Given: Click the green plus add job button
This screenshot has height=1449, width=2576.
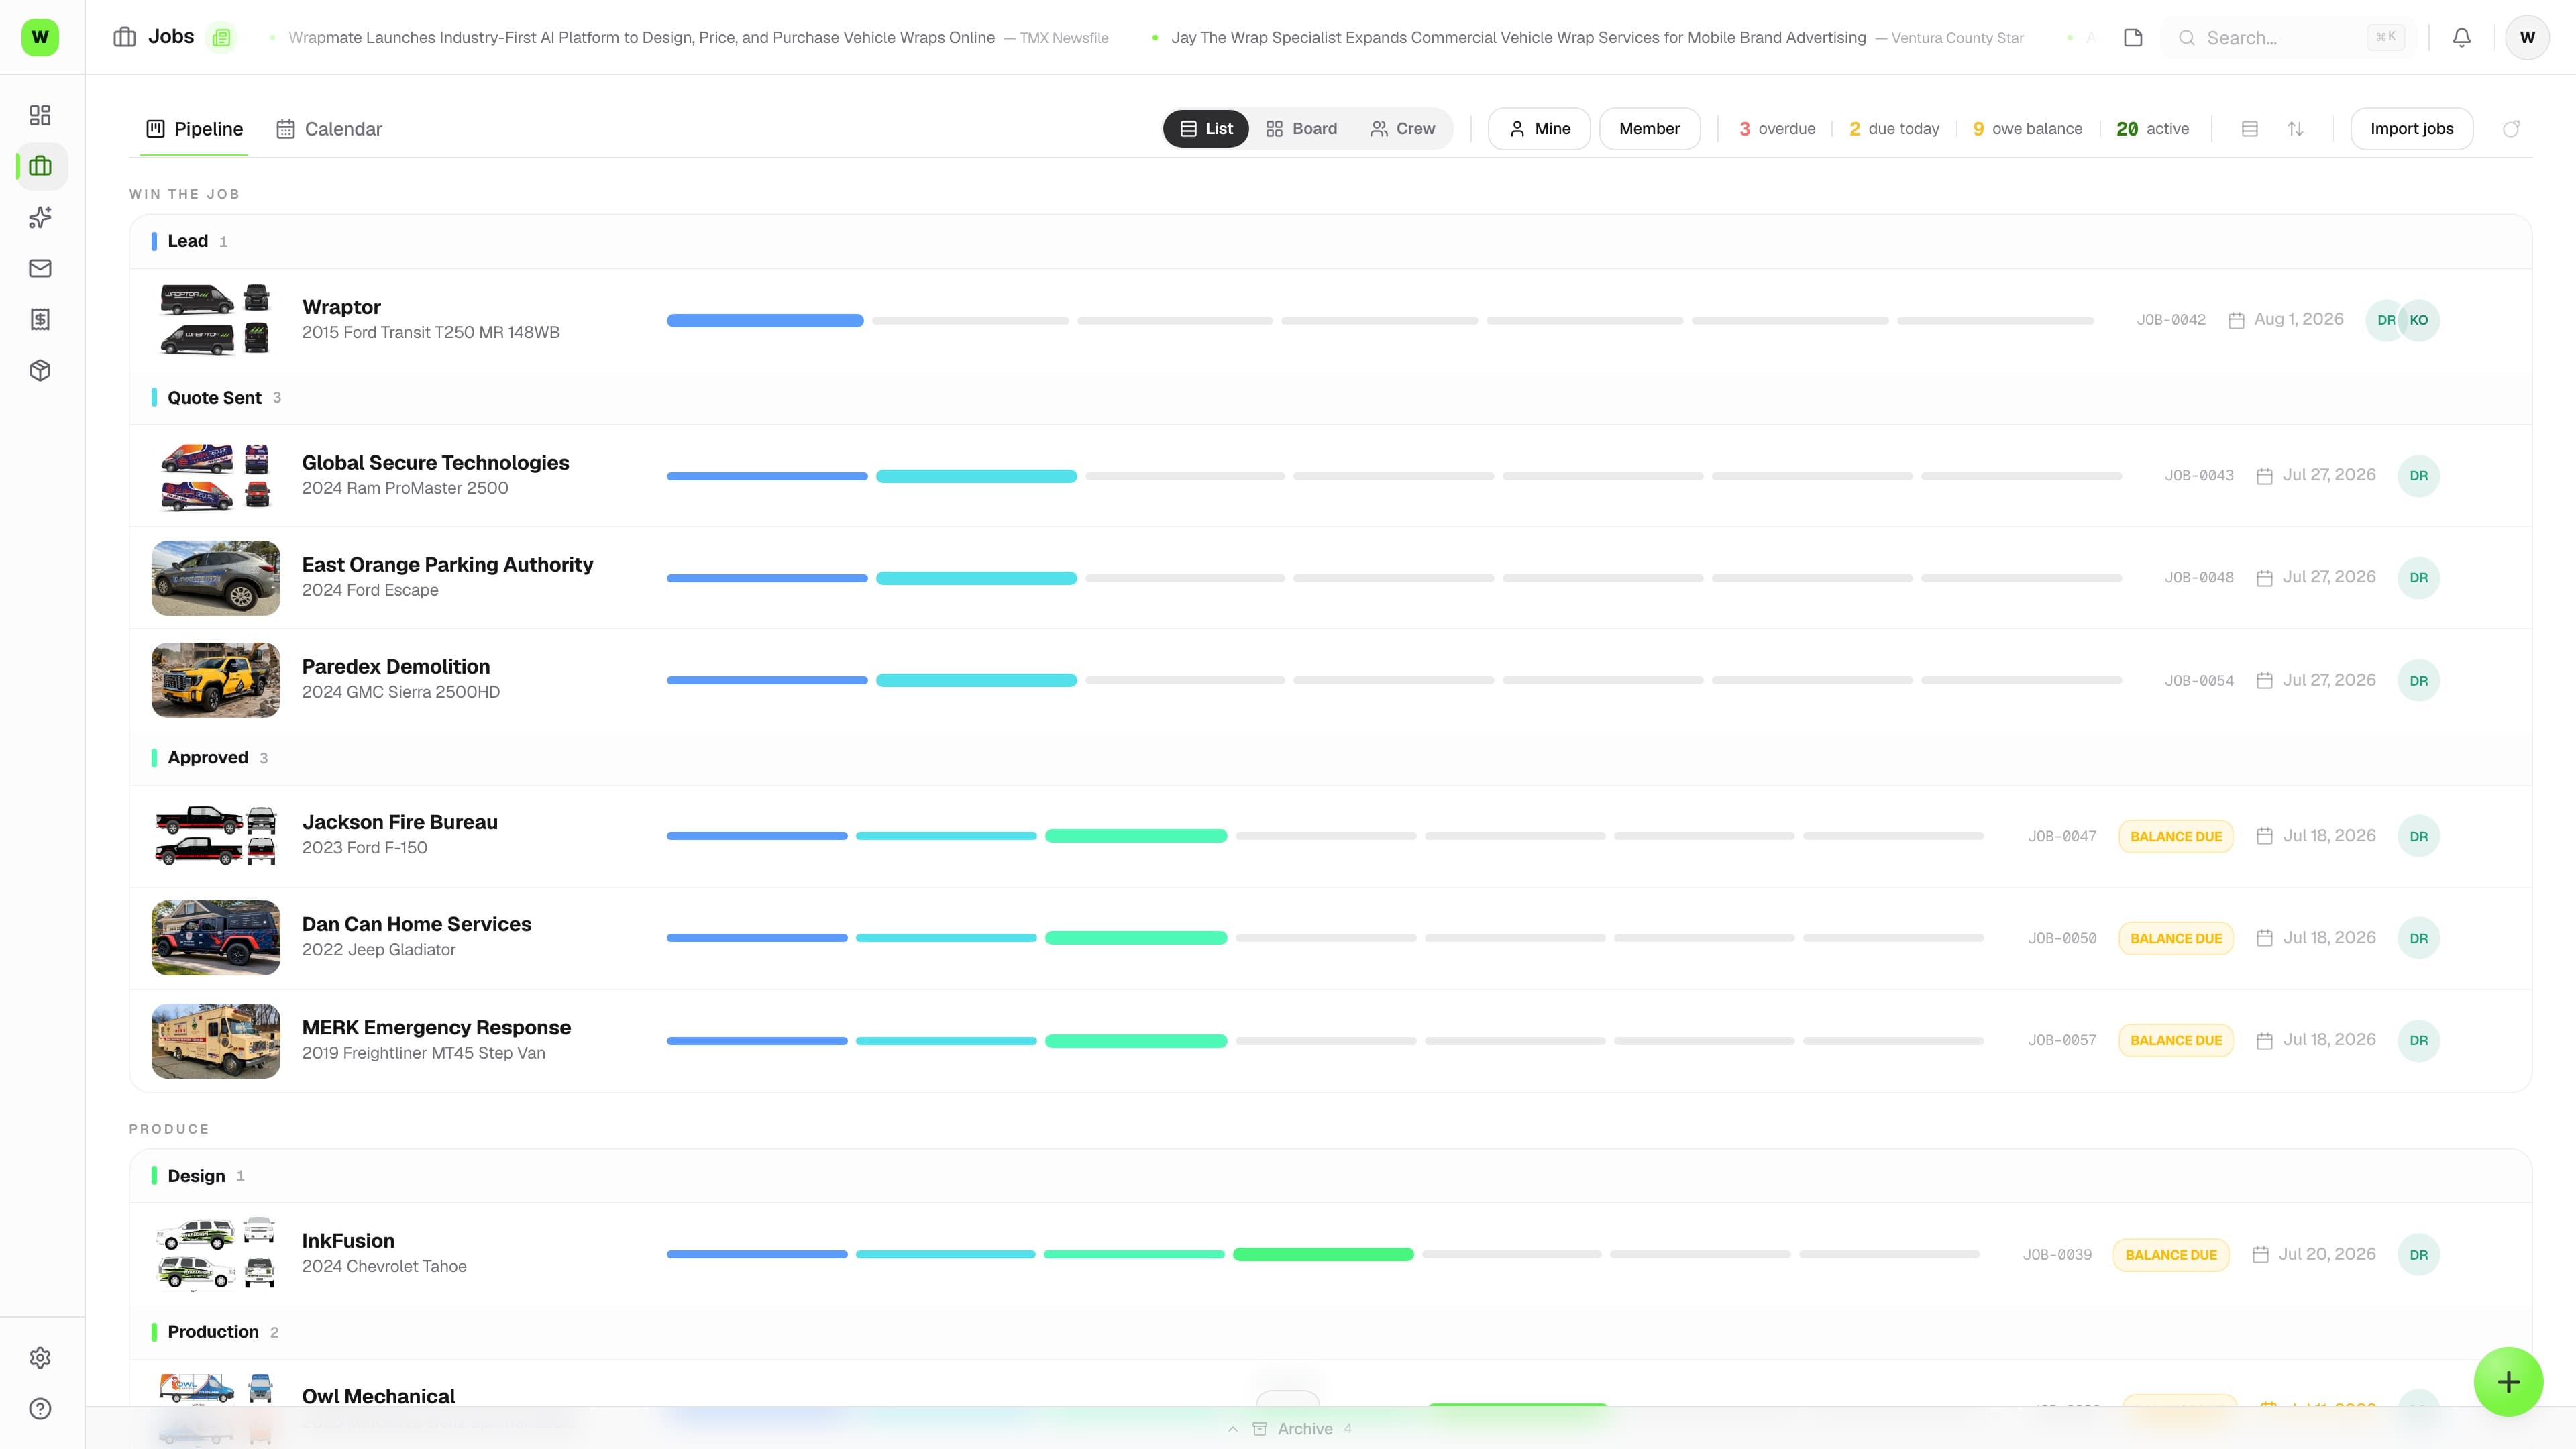Looking at the screenshot, I should coord(2508,1382).
